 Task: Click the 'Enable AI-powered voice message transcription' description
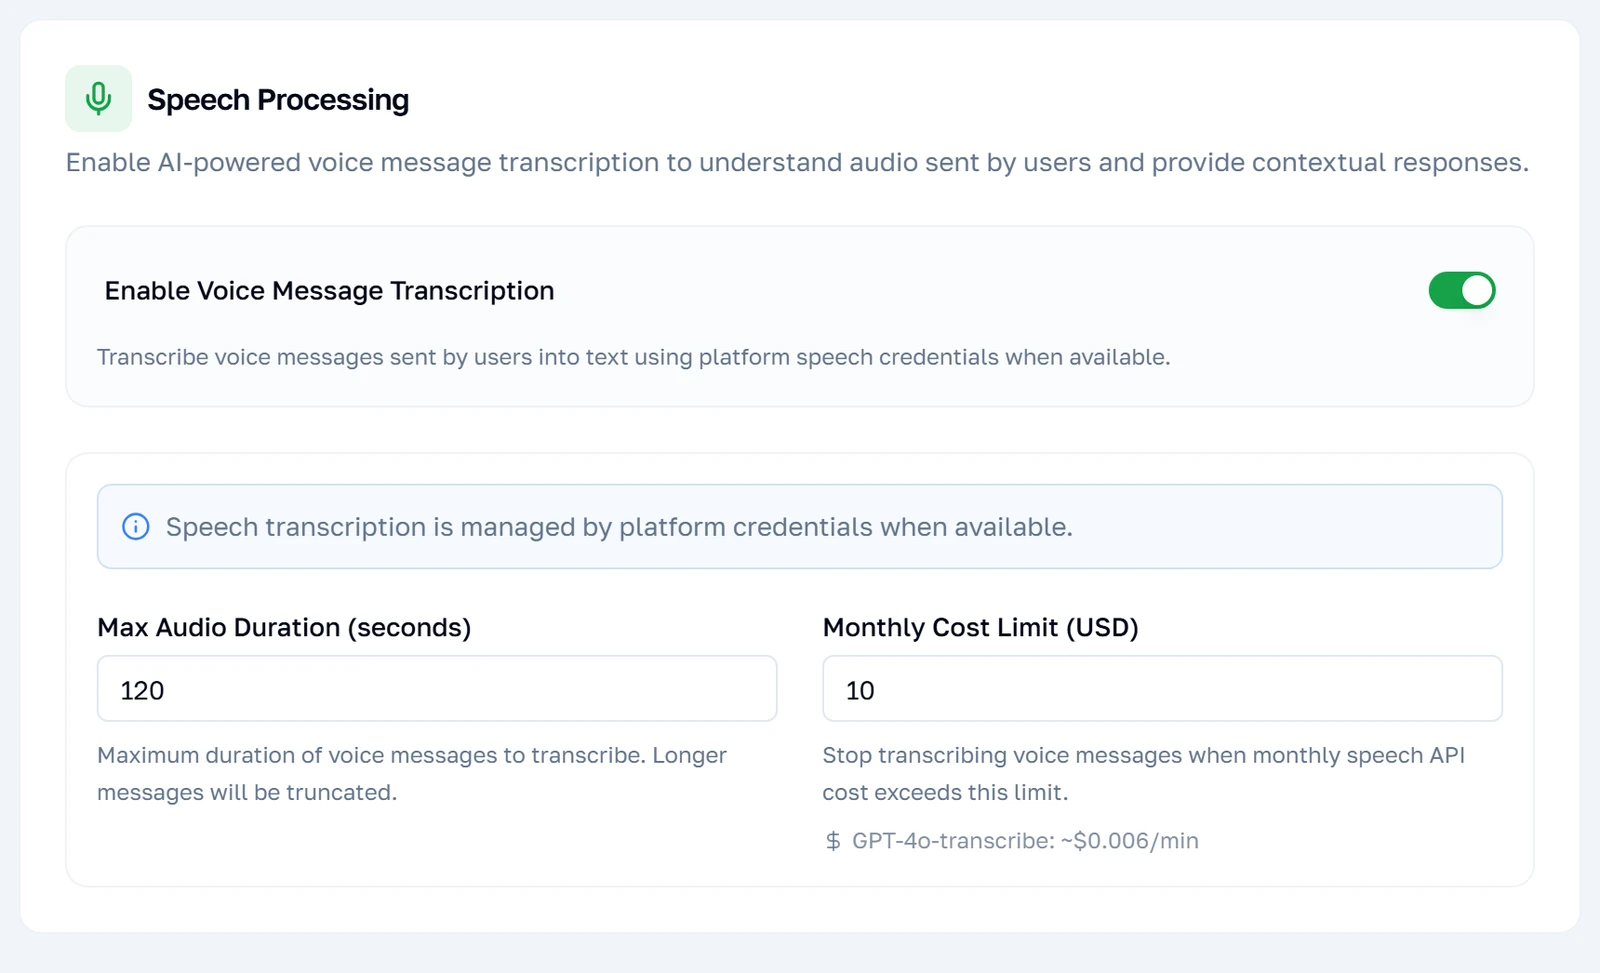coord(797,163)
